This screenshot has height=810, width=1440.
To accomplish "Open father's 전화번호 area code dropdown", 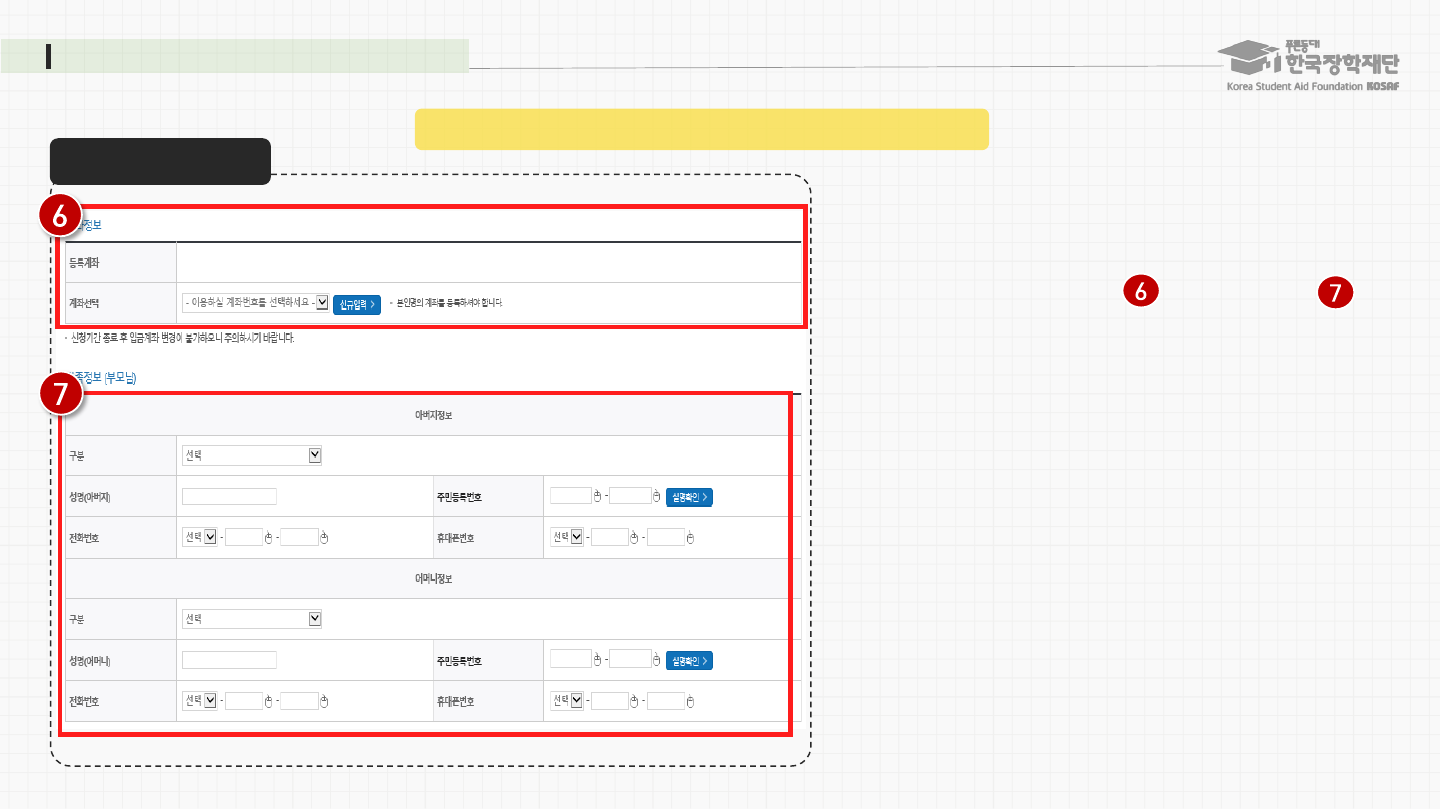I will [199, 537].
